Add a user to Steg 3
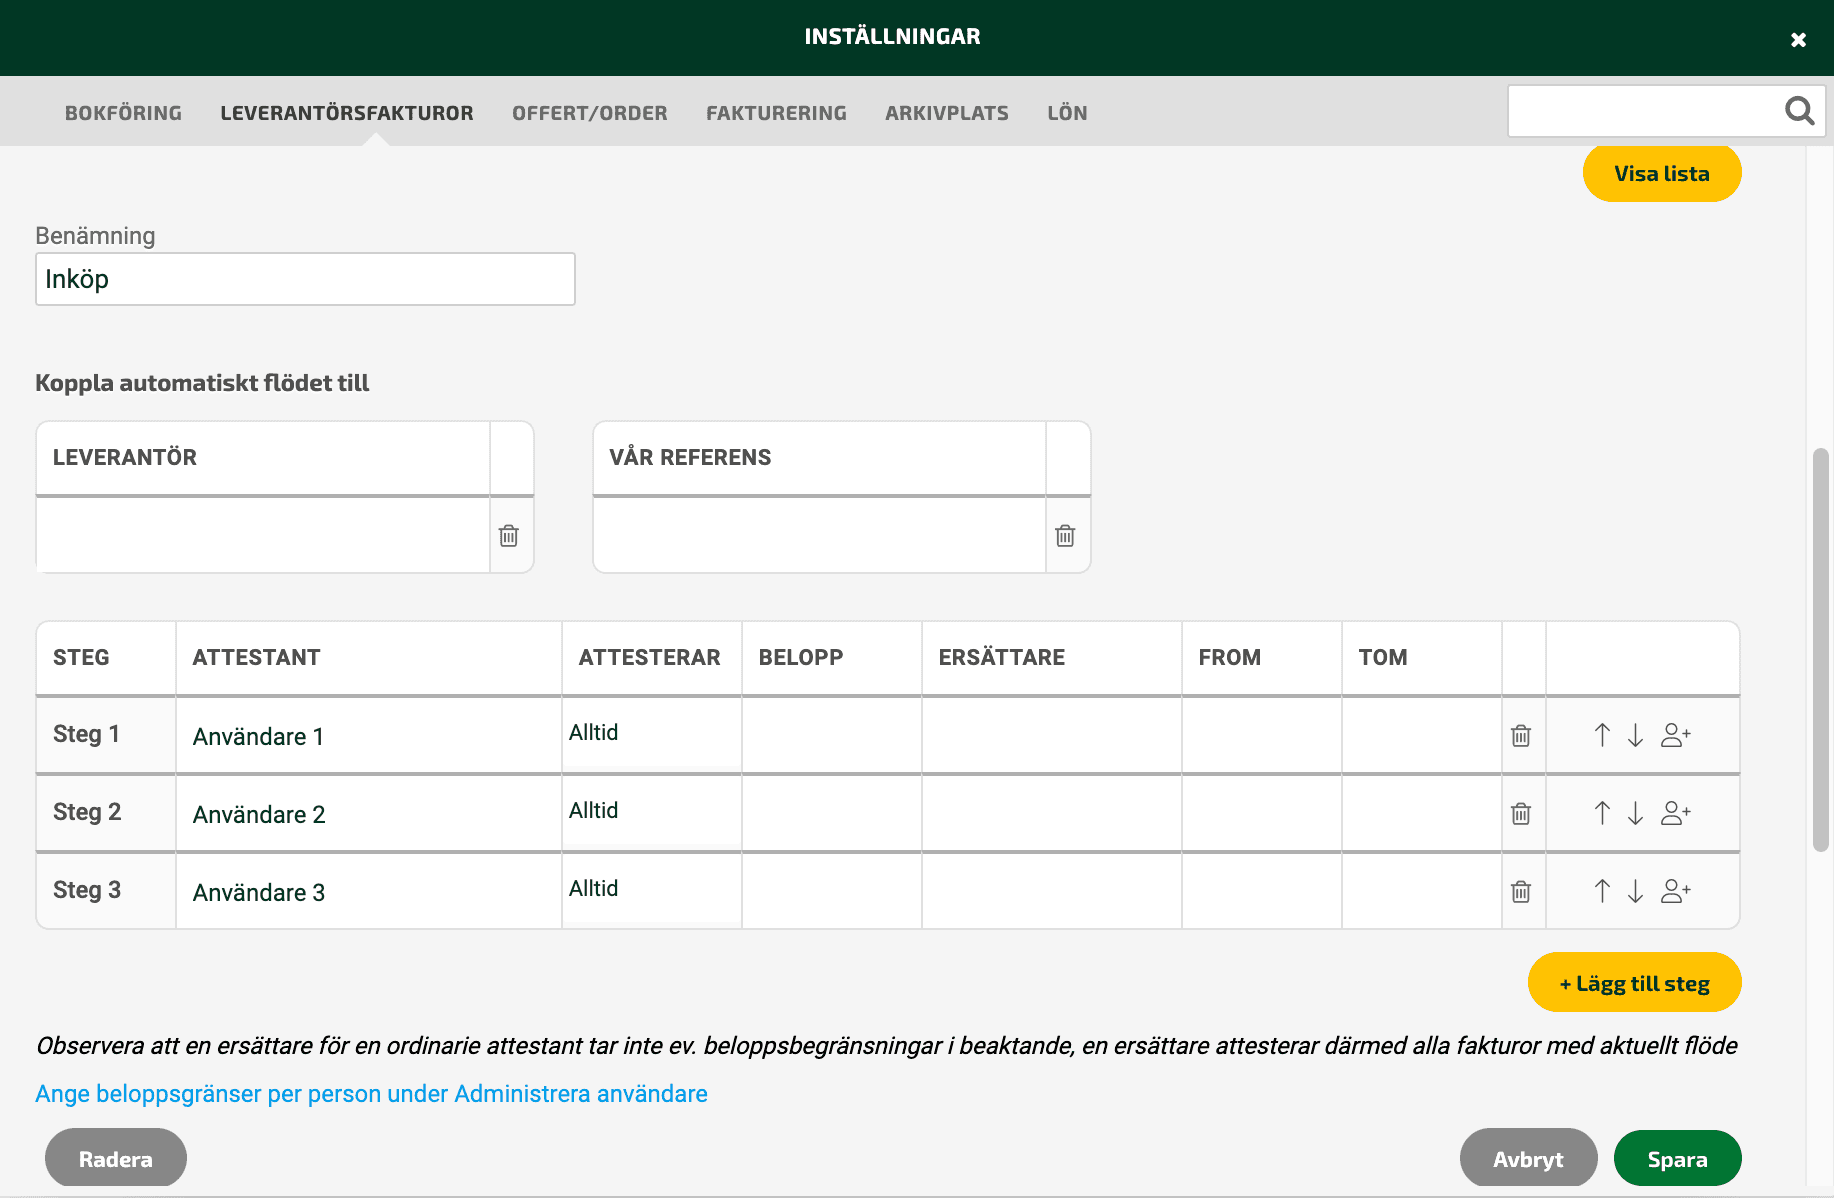Screen dimensions: 1834x1198 point(1676,891)
